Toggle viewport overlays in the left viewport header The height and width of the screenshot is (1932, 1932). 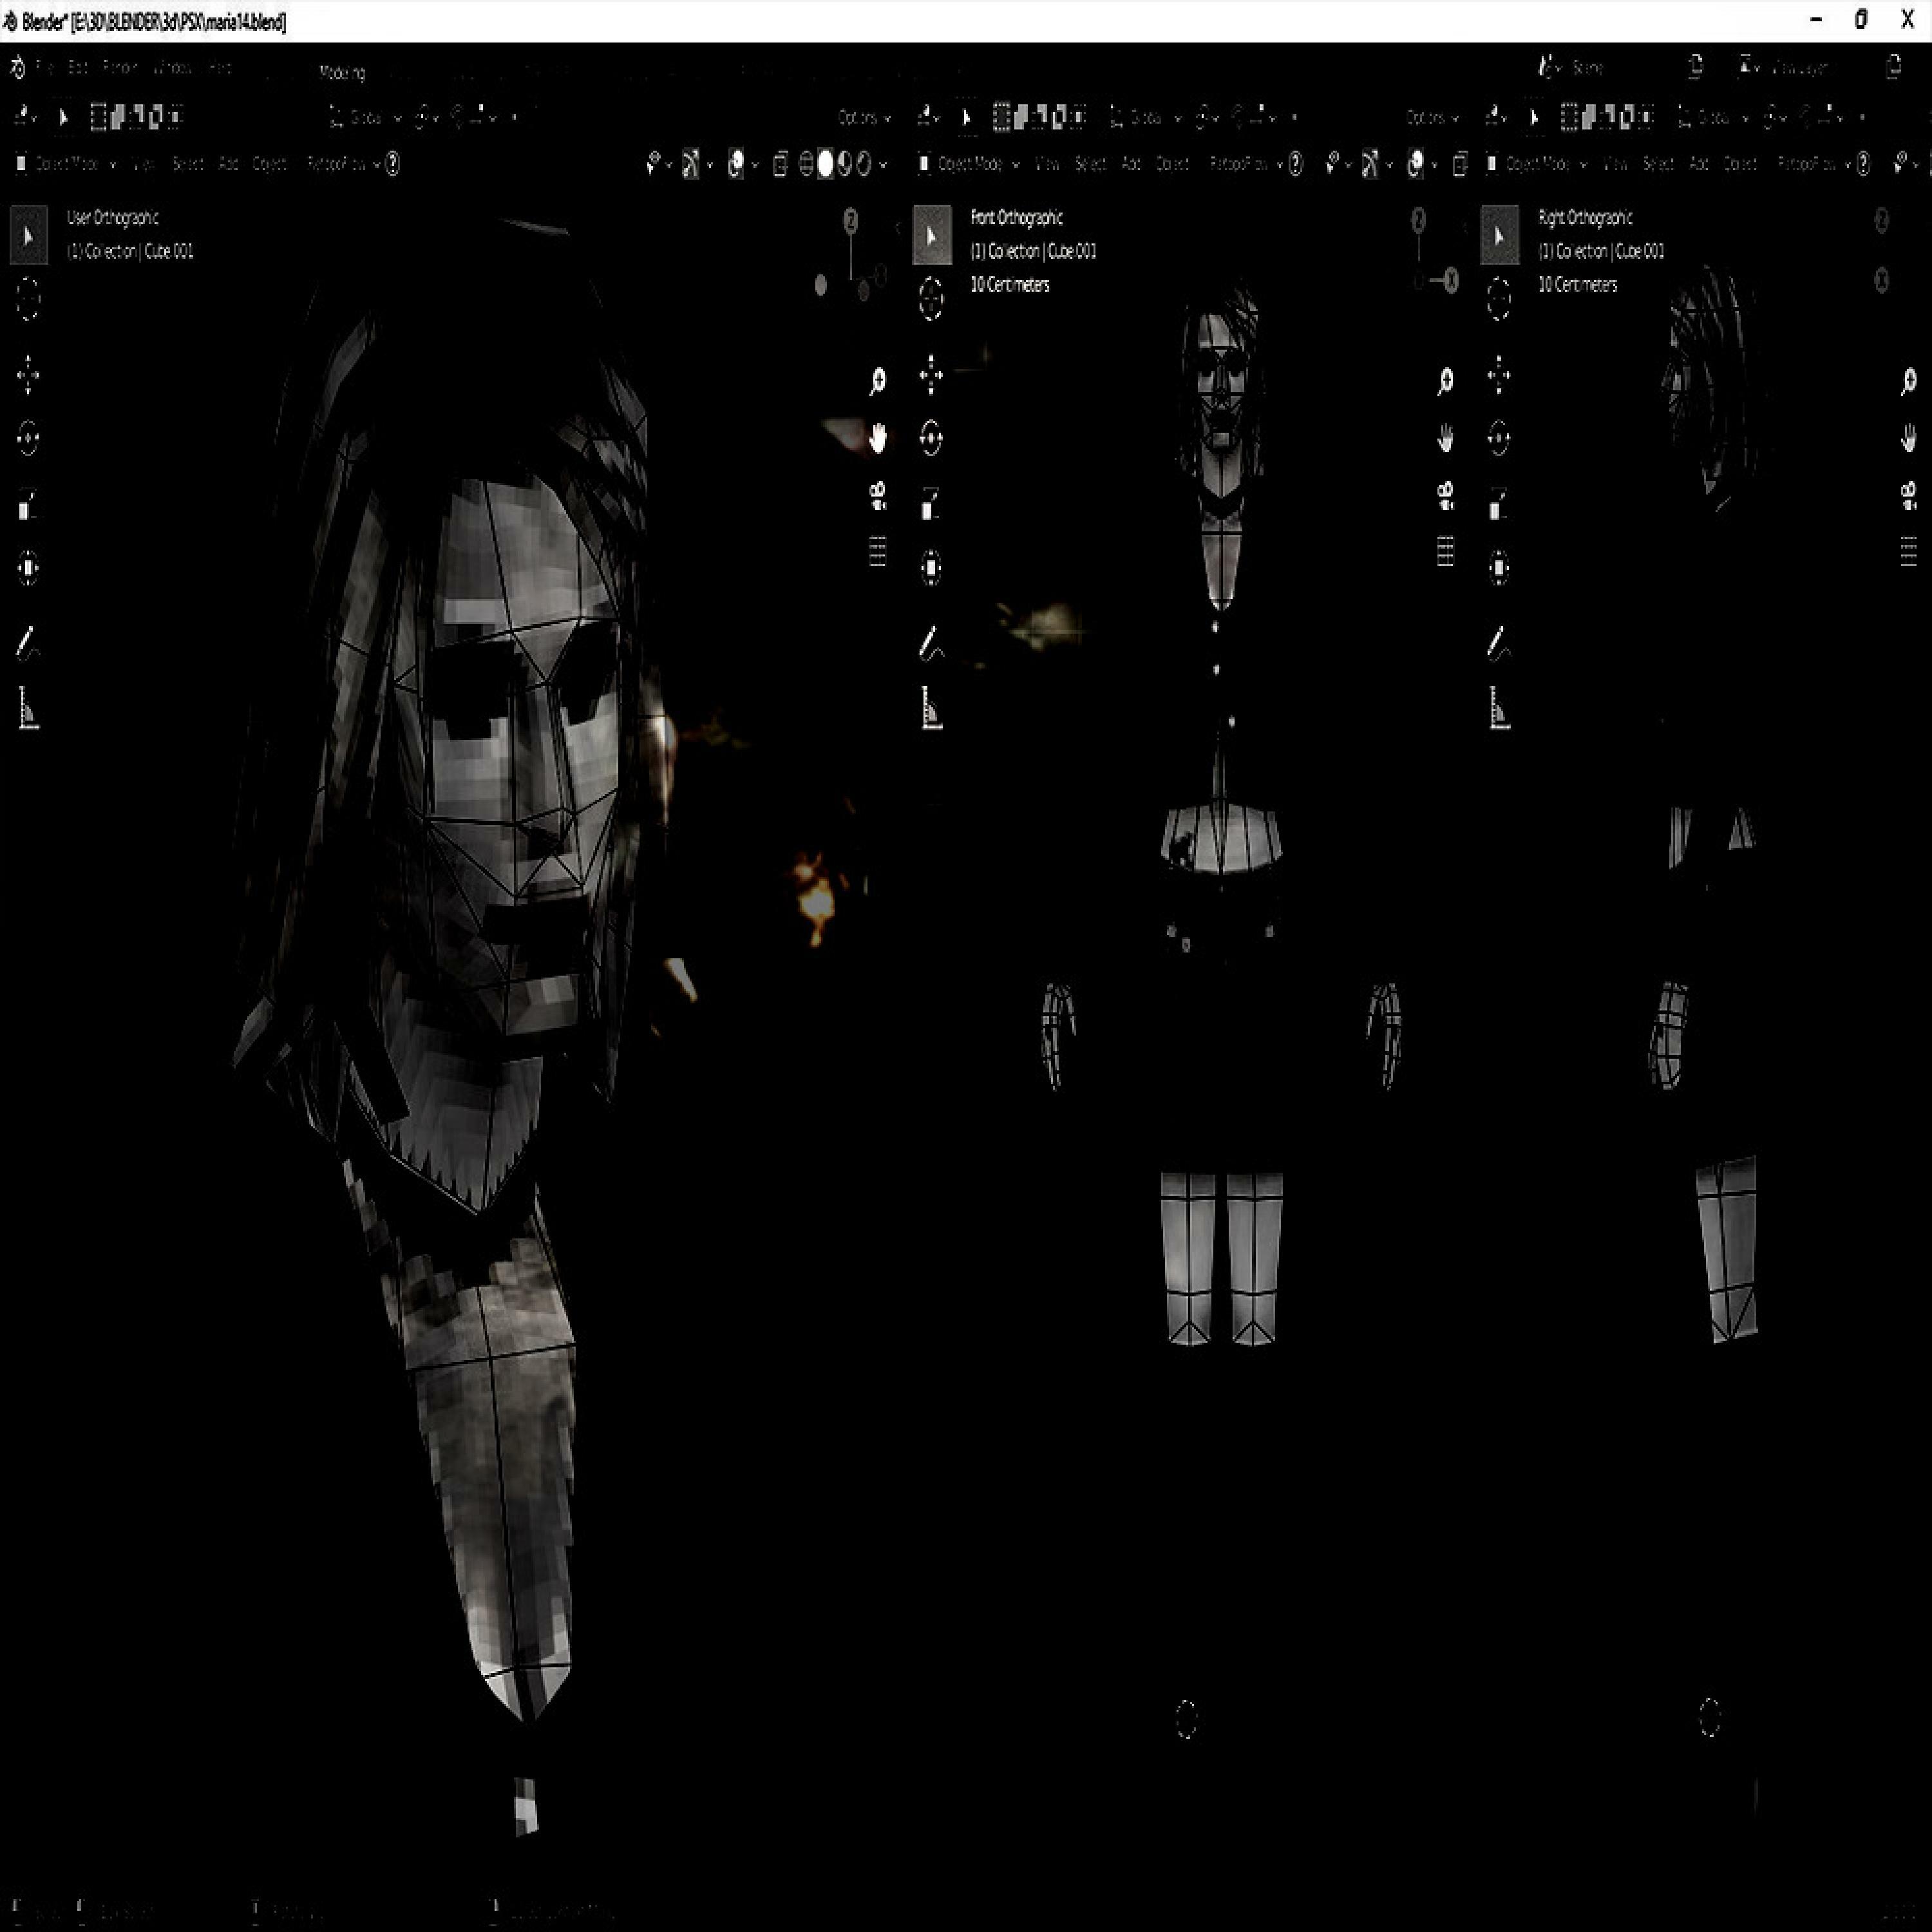(x=736, y=164)
